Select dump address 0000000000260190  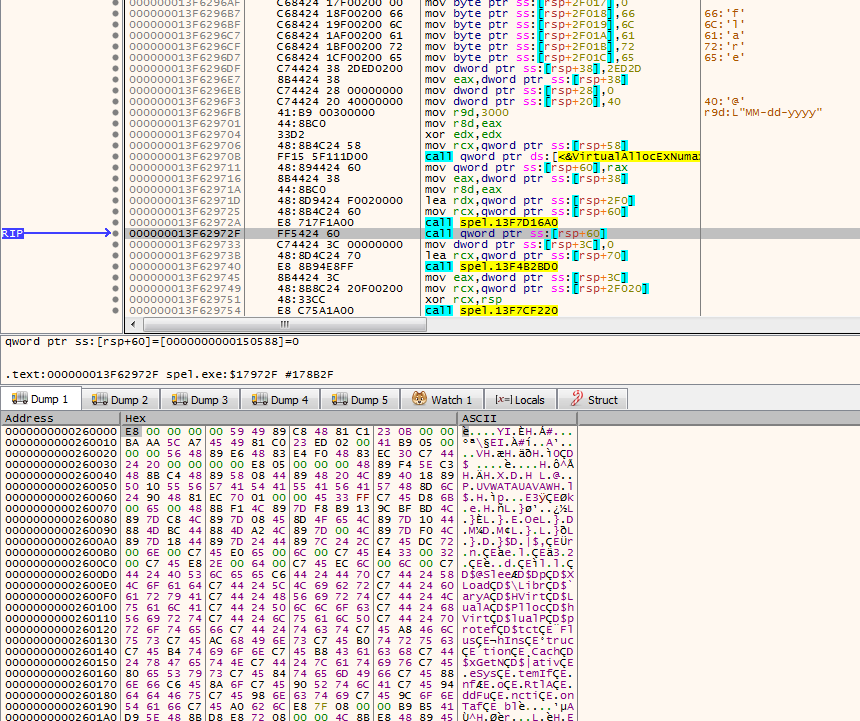click(x=61, y=706)
